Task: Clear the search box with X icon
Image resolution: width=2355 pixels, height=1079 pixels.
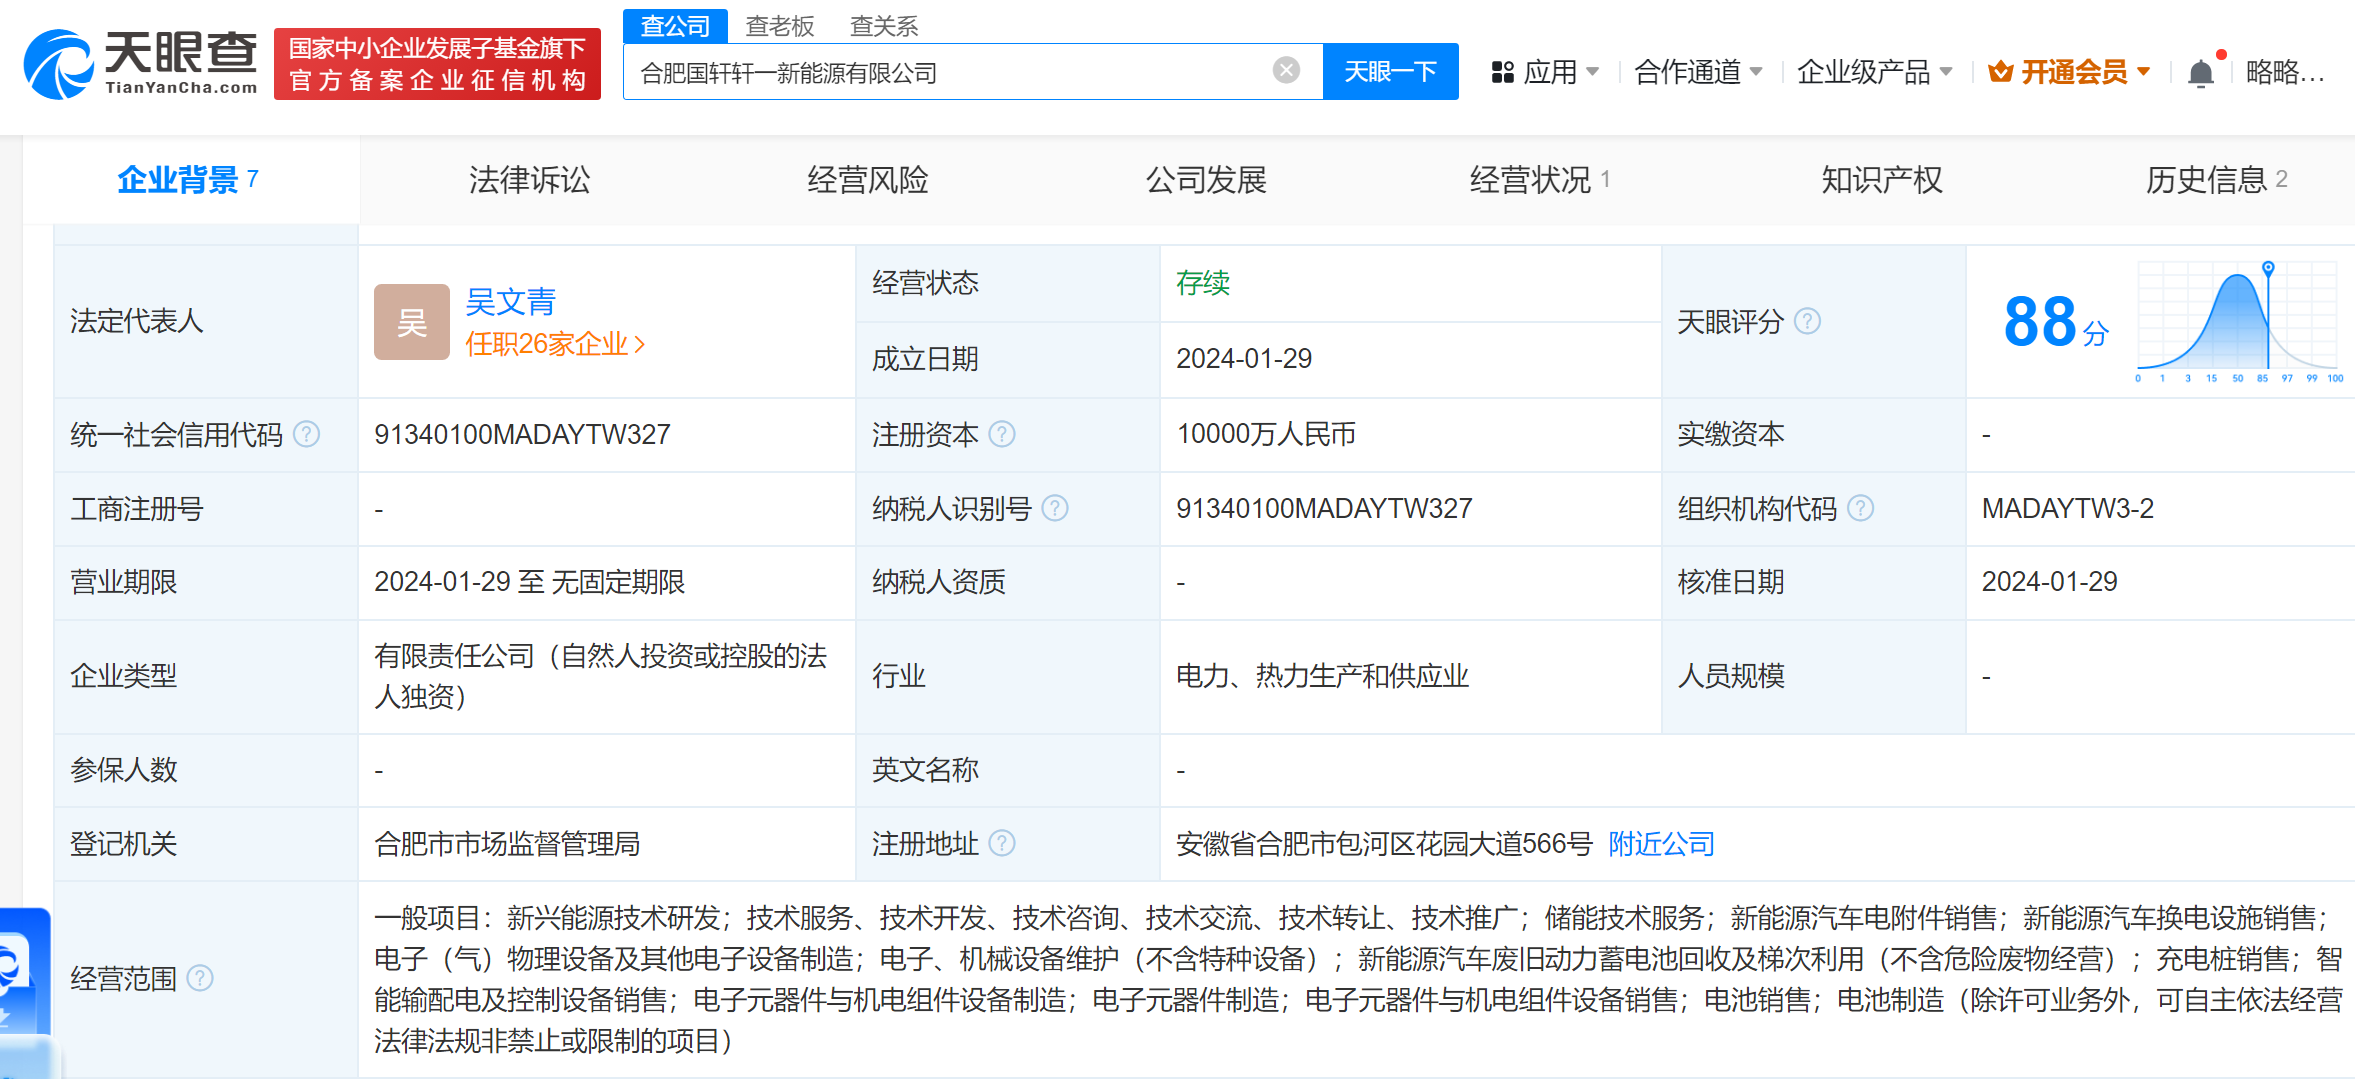Action: pos(1286,70)
